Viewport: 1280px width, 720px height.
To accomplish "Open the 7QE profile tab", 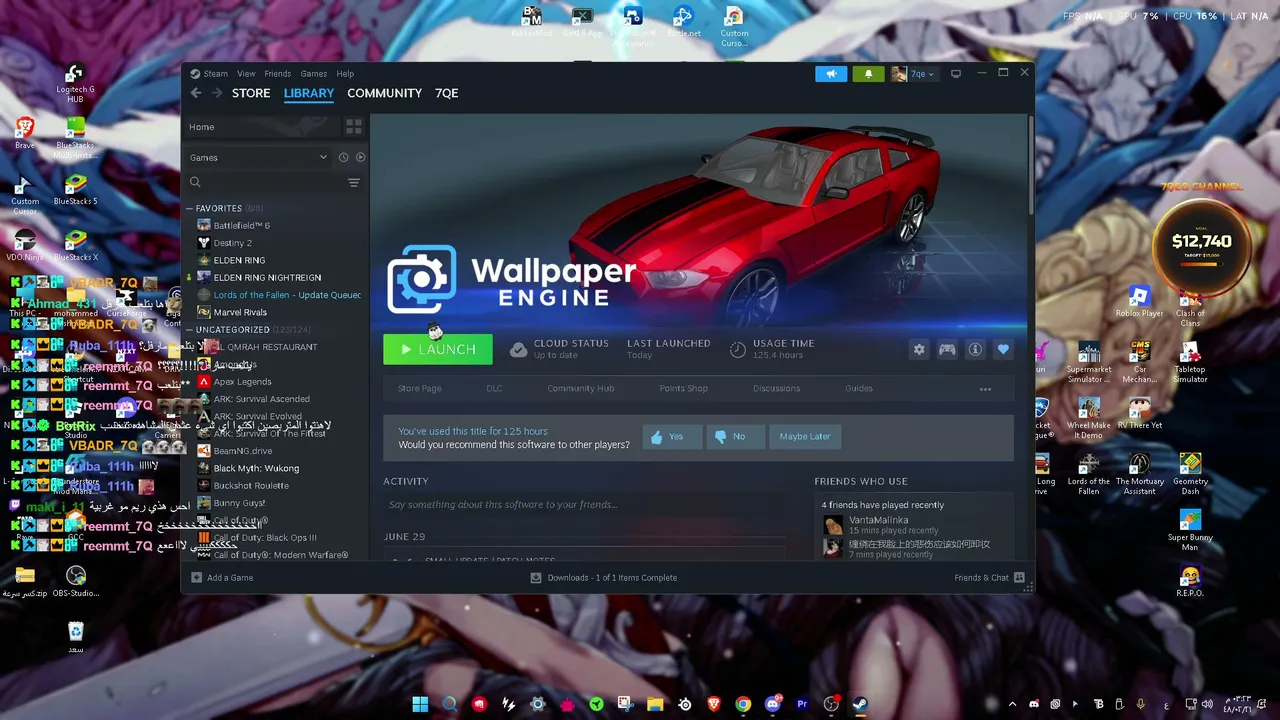I will 447,93.
